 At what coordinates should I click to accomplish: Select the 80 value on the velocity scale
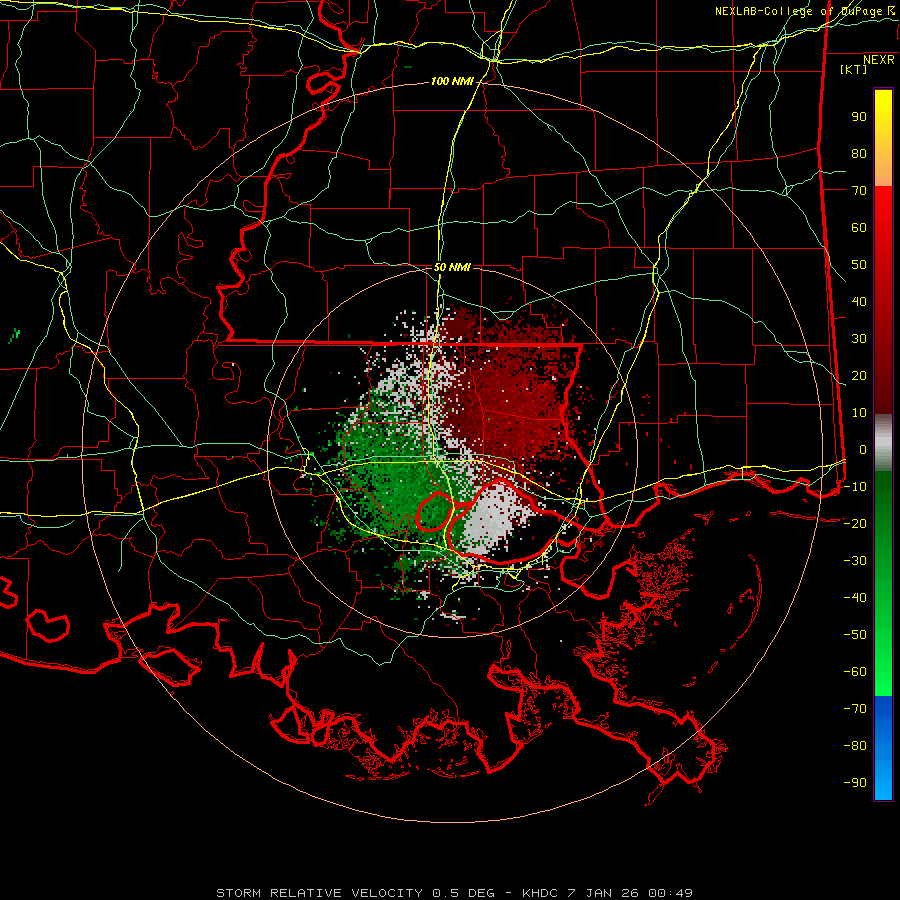coord(859,154)
